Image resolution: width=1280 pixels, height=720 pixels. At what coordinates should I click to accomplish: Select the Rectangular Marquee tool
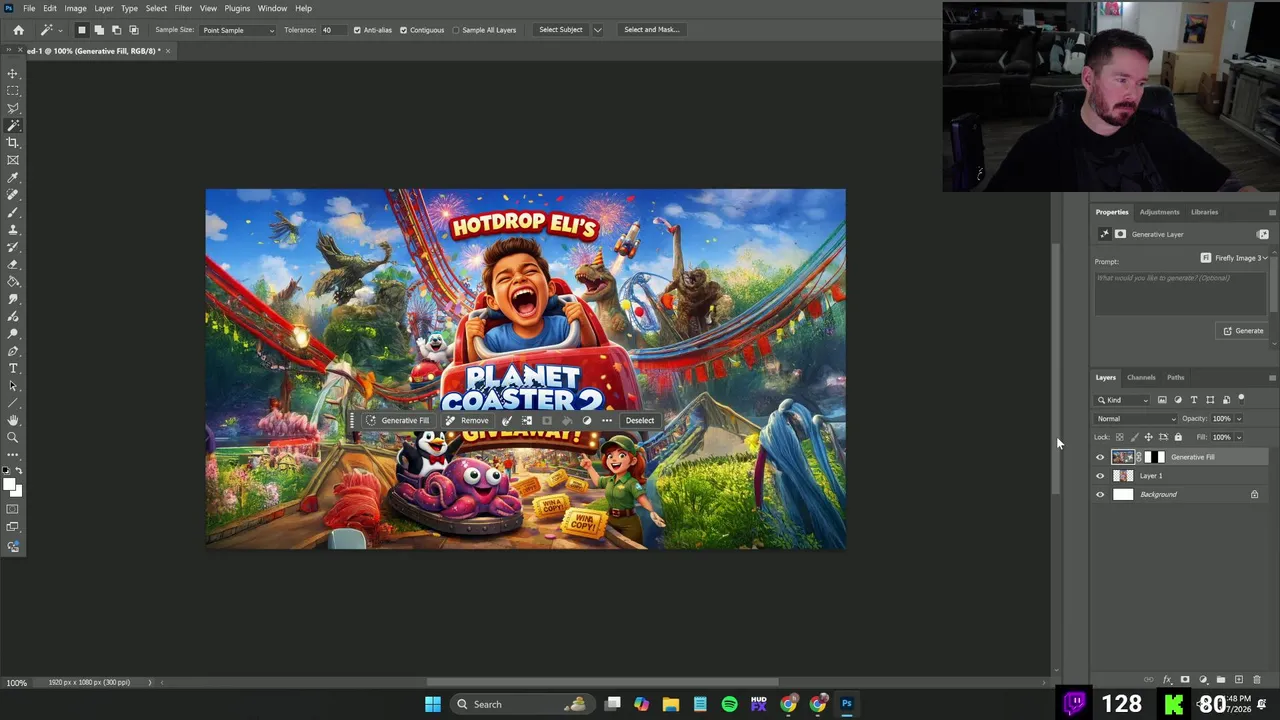[x=13, y=91]
